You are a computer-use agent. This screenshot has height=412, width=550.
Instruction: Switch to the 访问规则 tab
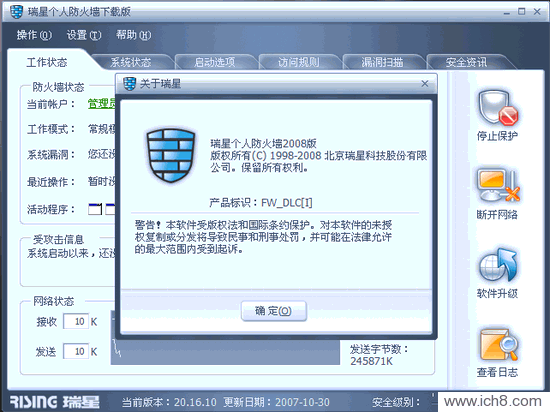tap(299, 62)
